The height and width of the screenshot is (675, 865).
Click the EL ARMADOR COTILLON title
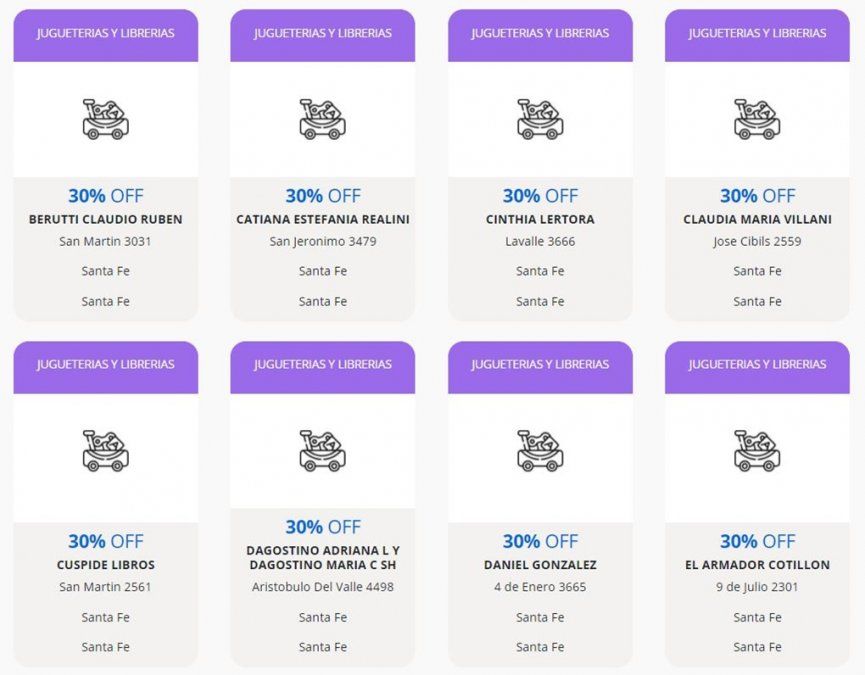pyautogui.click(x=757, y=565)
